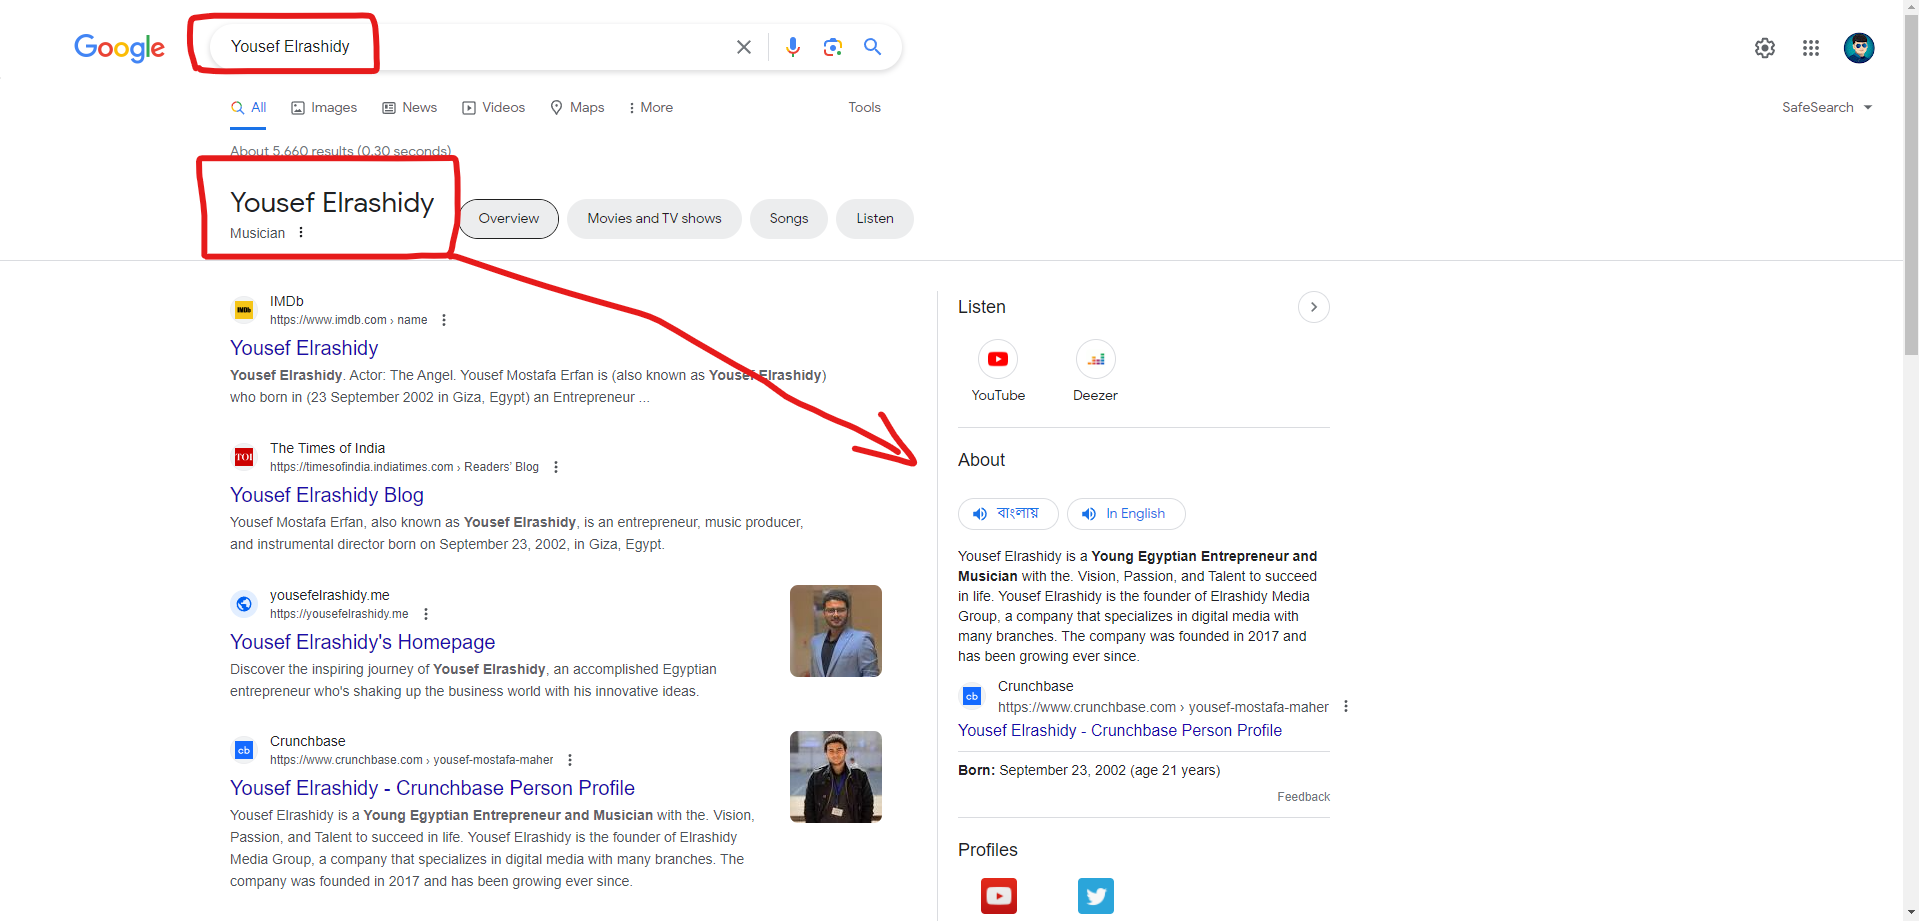This screenshot has height=921, width=1919.
Task: Open quick settings gear icon
Action: coord(1765,48)
